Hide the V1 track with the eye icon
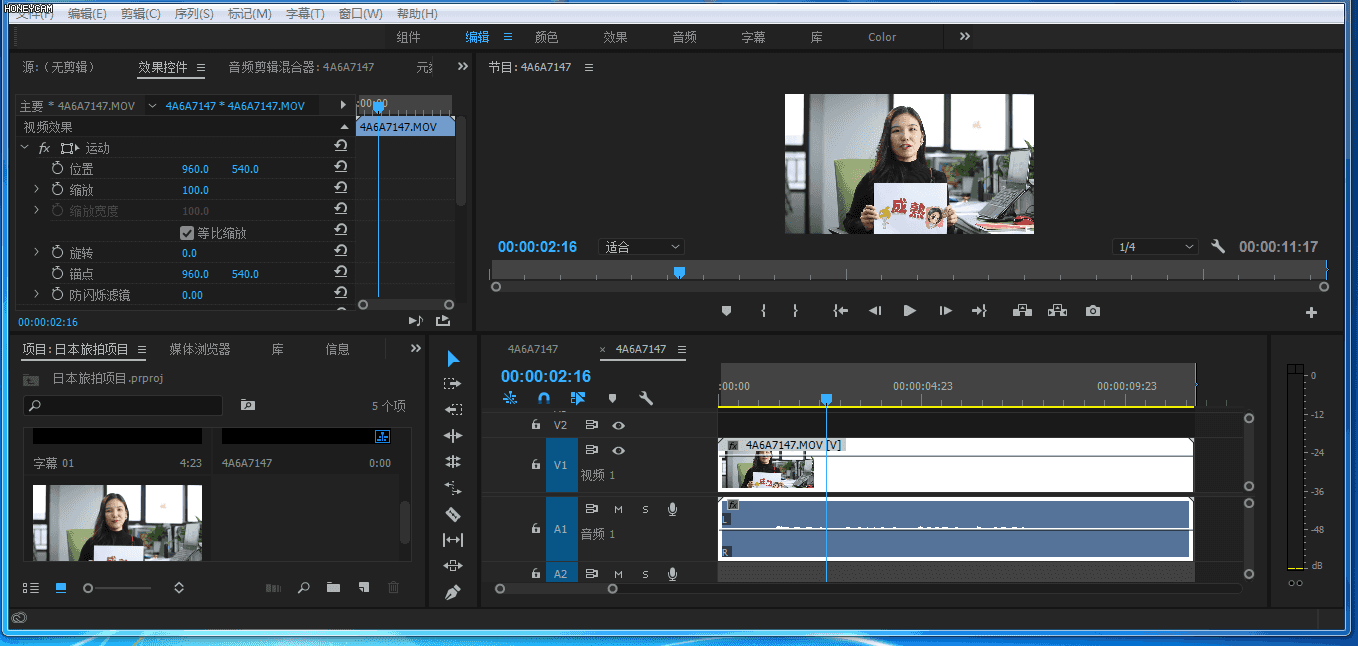Image resolution: width=1358 pixels, height=646 pixels. [619, 451]
